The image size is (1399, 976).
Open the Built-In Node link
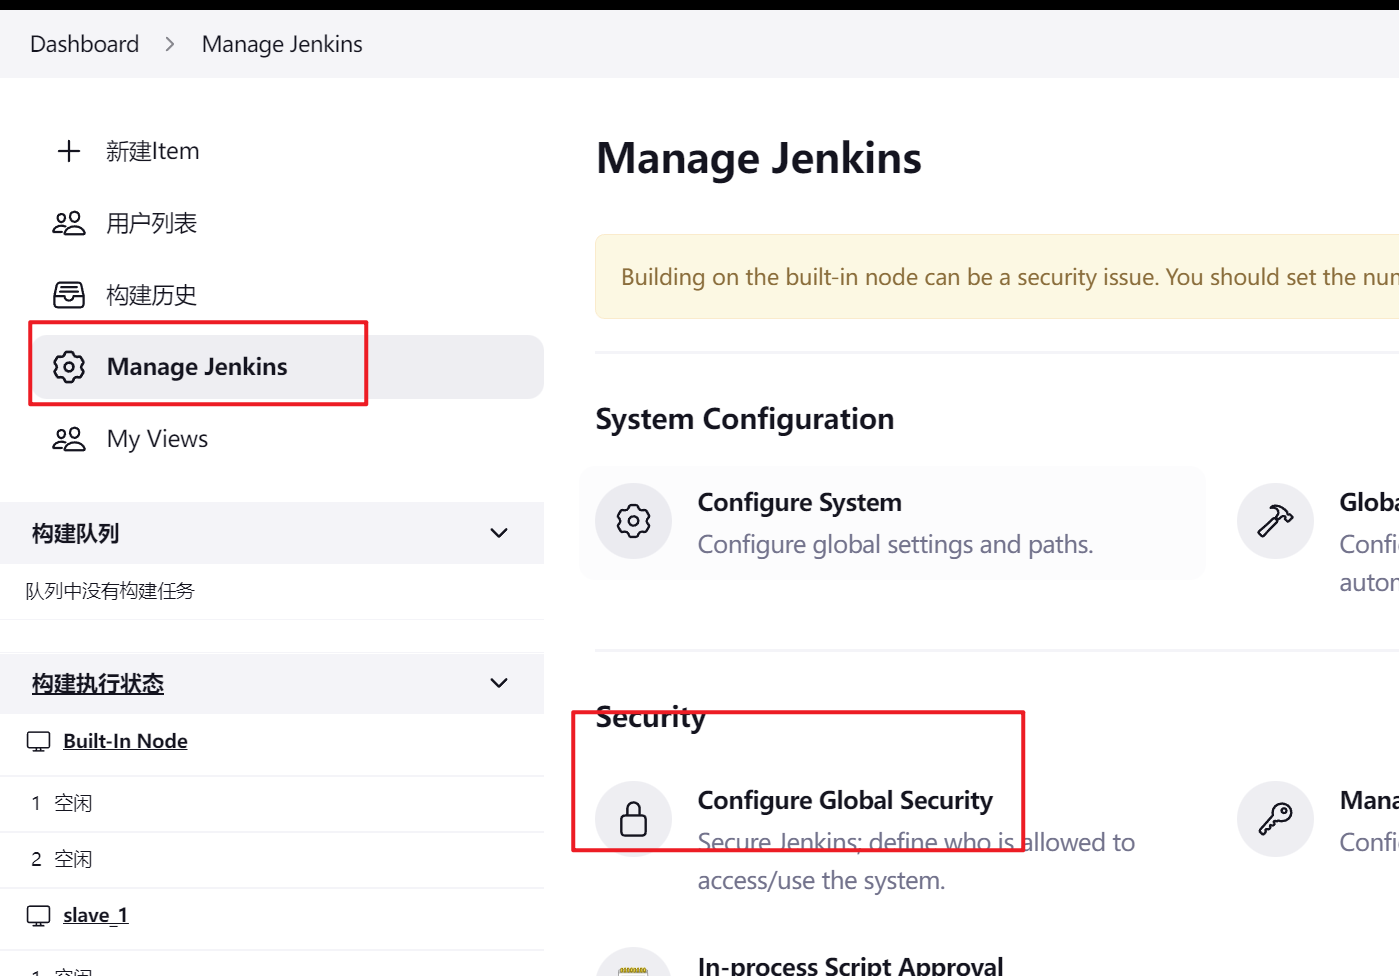125,741
